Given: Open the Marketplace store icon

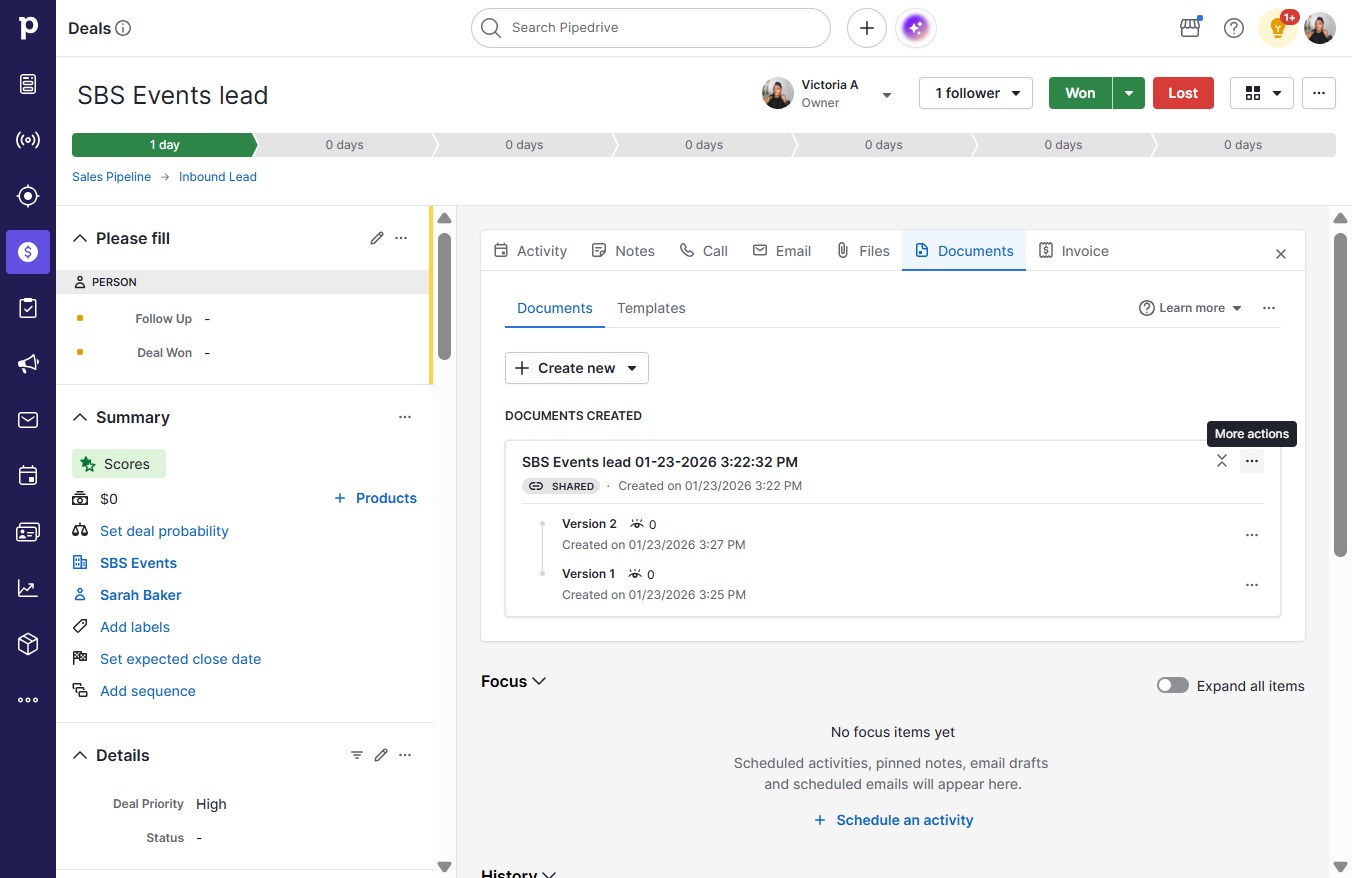Looking at the screenshot, I should (x=1190, y=28).
